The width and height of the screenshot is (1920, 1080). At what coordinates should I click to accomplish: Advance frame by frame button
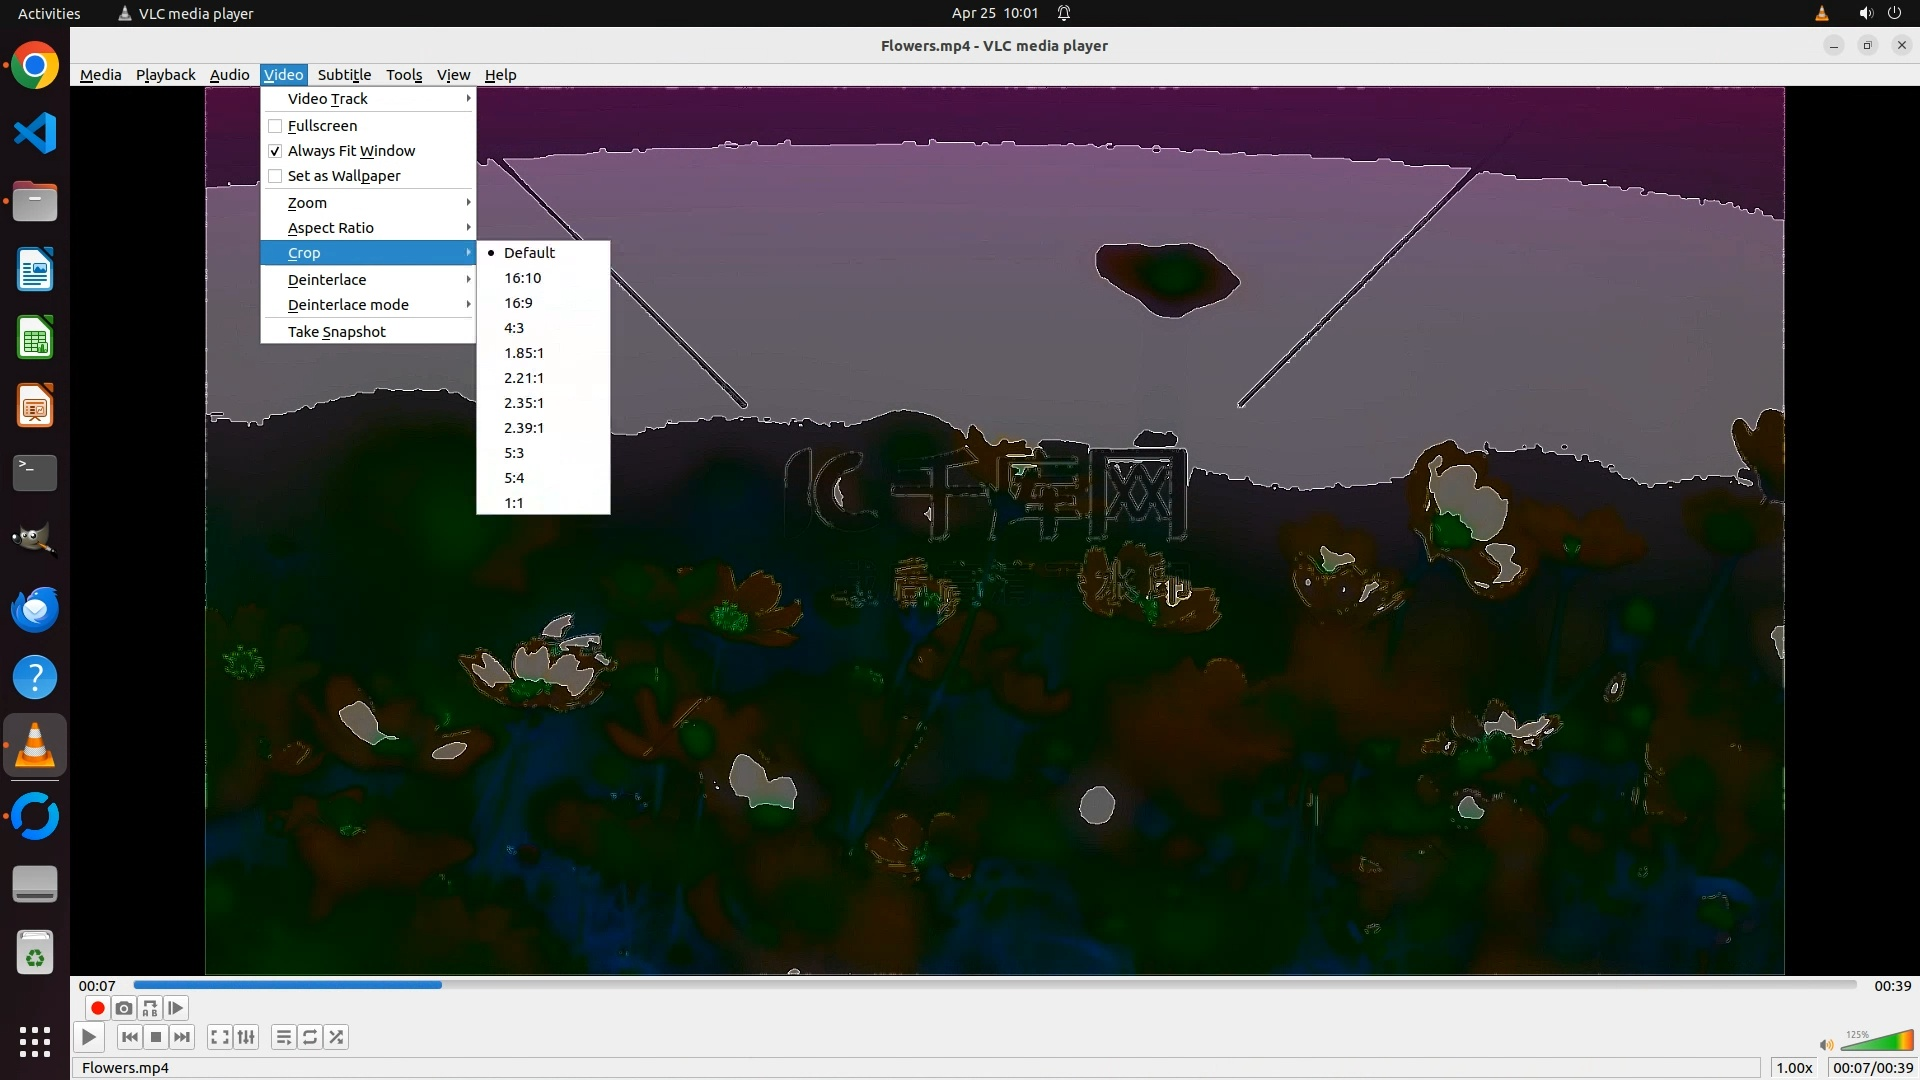[176, 1008]
